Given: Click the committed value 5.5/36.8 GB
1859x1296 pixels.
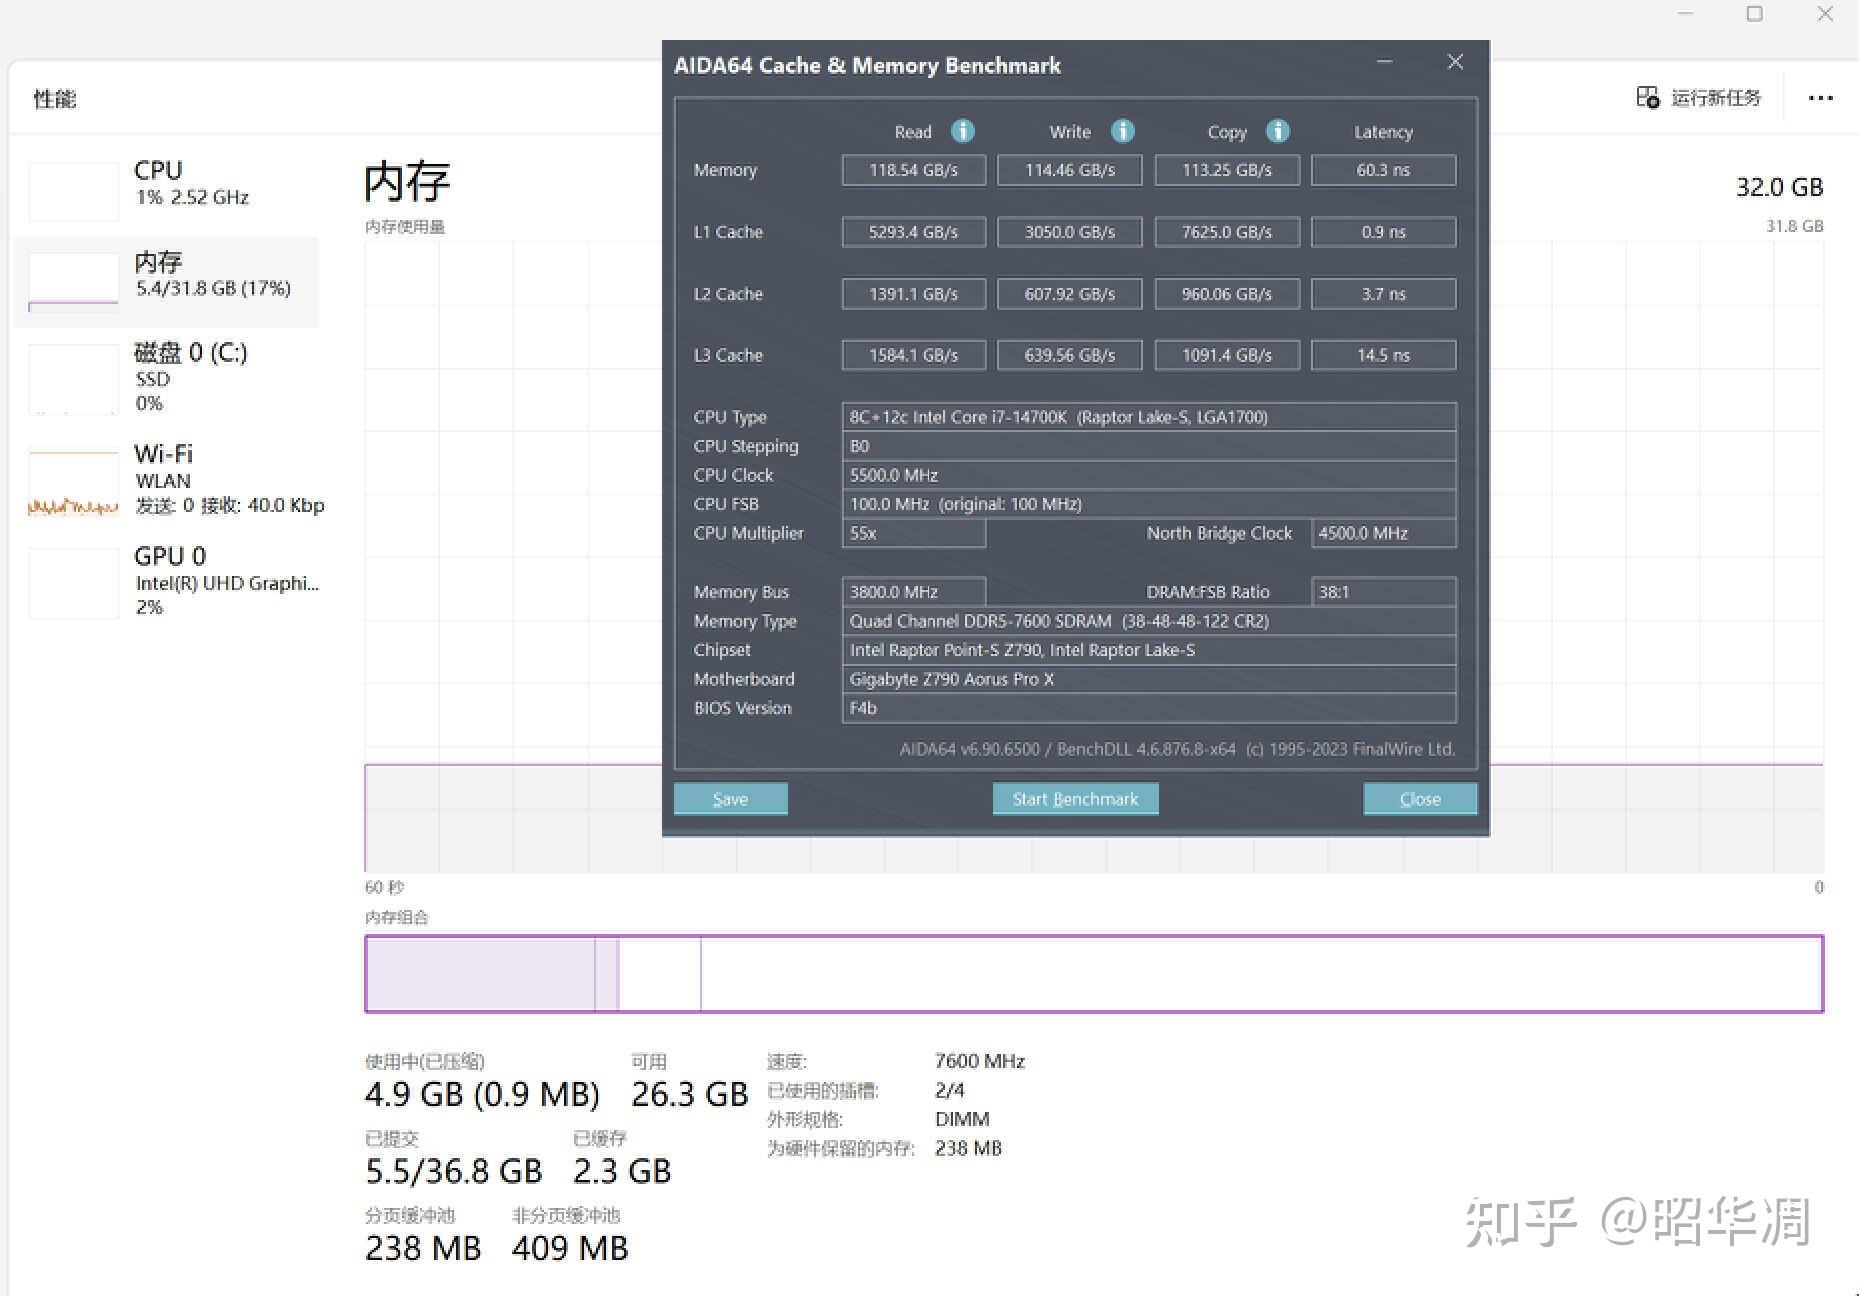Looking at the screenshot, I should (453, 1171).
